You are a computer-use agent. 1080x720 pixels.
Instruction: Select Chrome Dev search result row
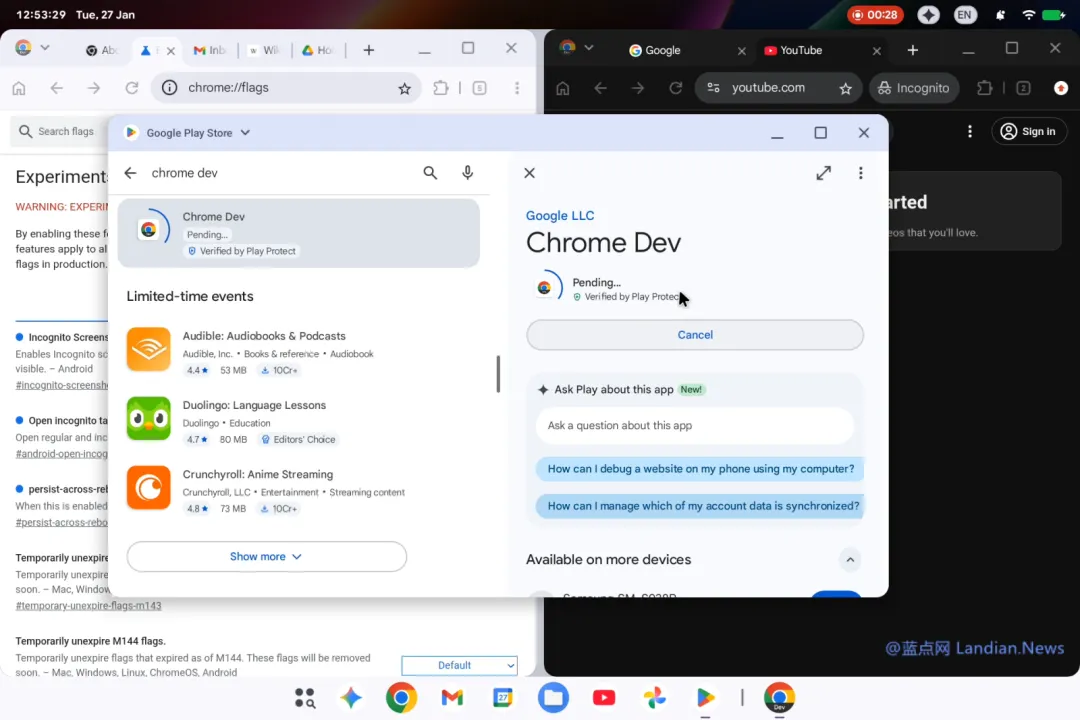(x=298, y=233)
